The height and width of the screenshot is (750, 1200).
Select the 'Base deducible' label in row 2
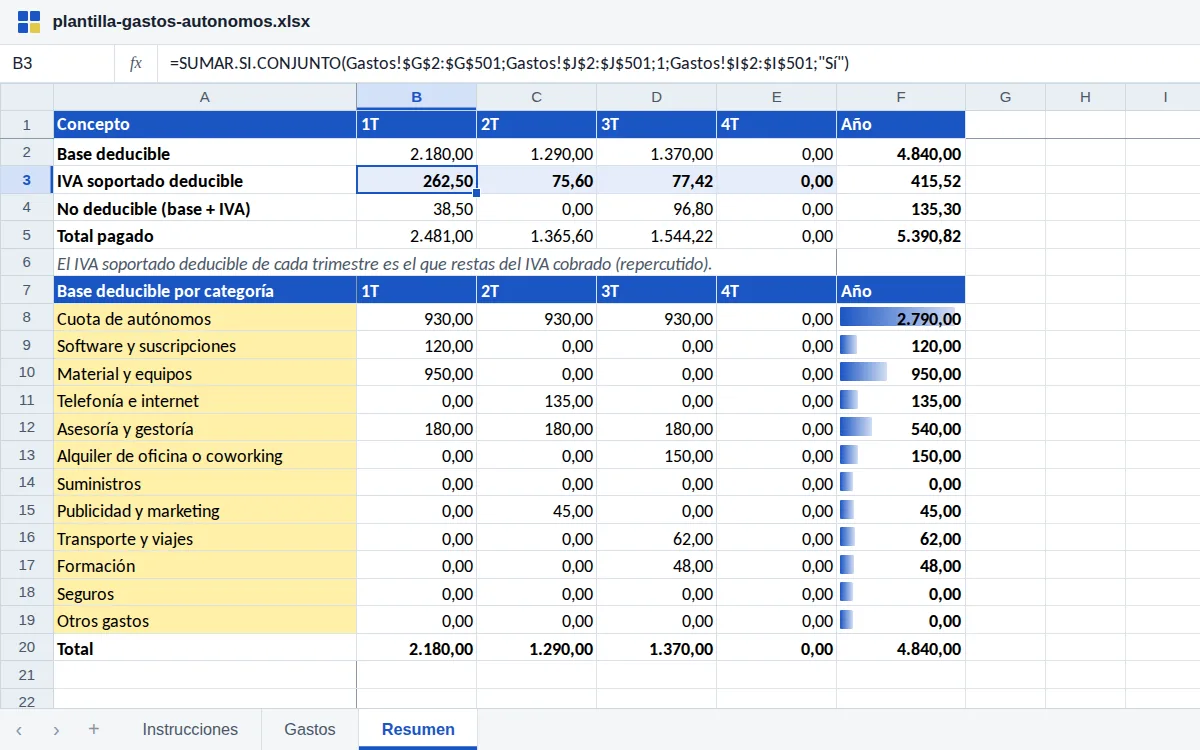[205, 153]
